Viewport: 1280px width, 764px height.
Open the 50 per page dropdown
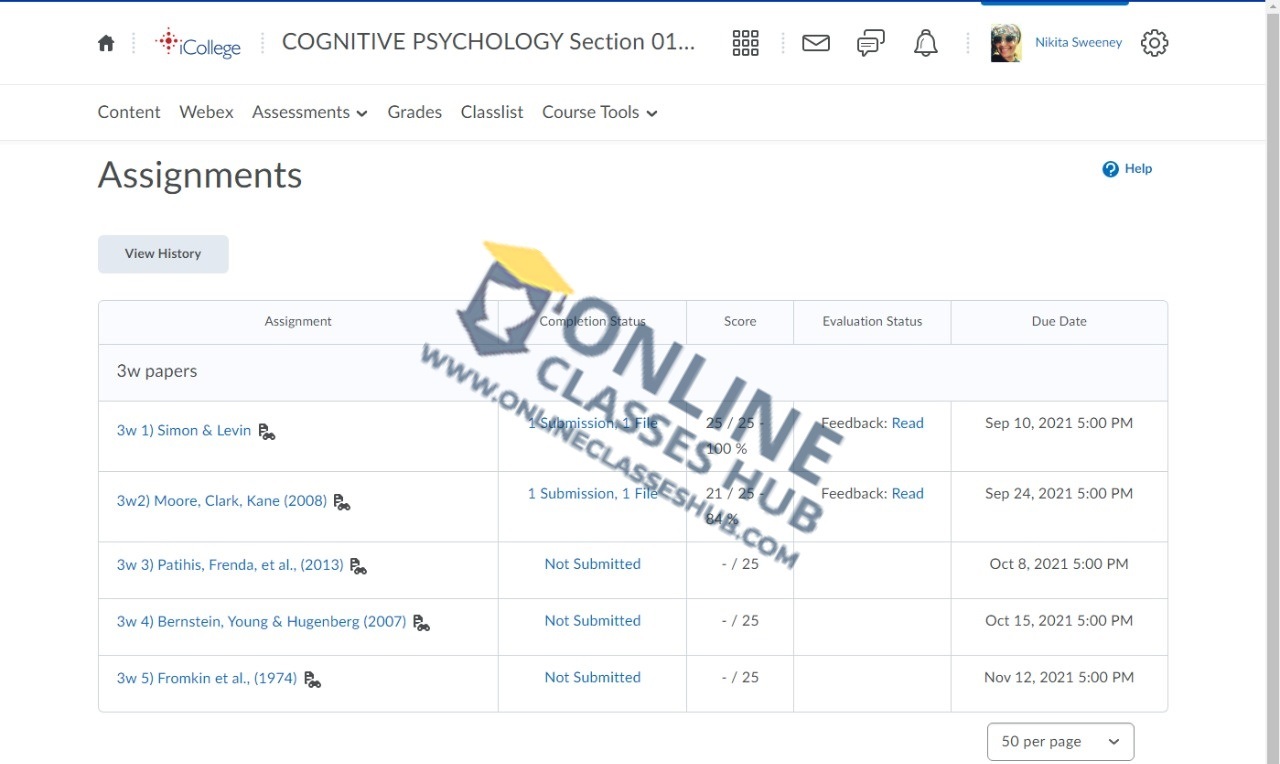(x=1060, y=741)
